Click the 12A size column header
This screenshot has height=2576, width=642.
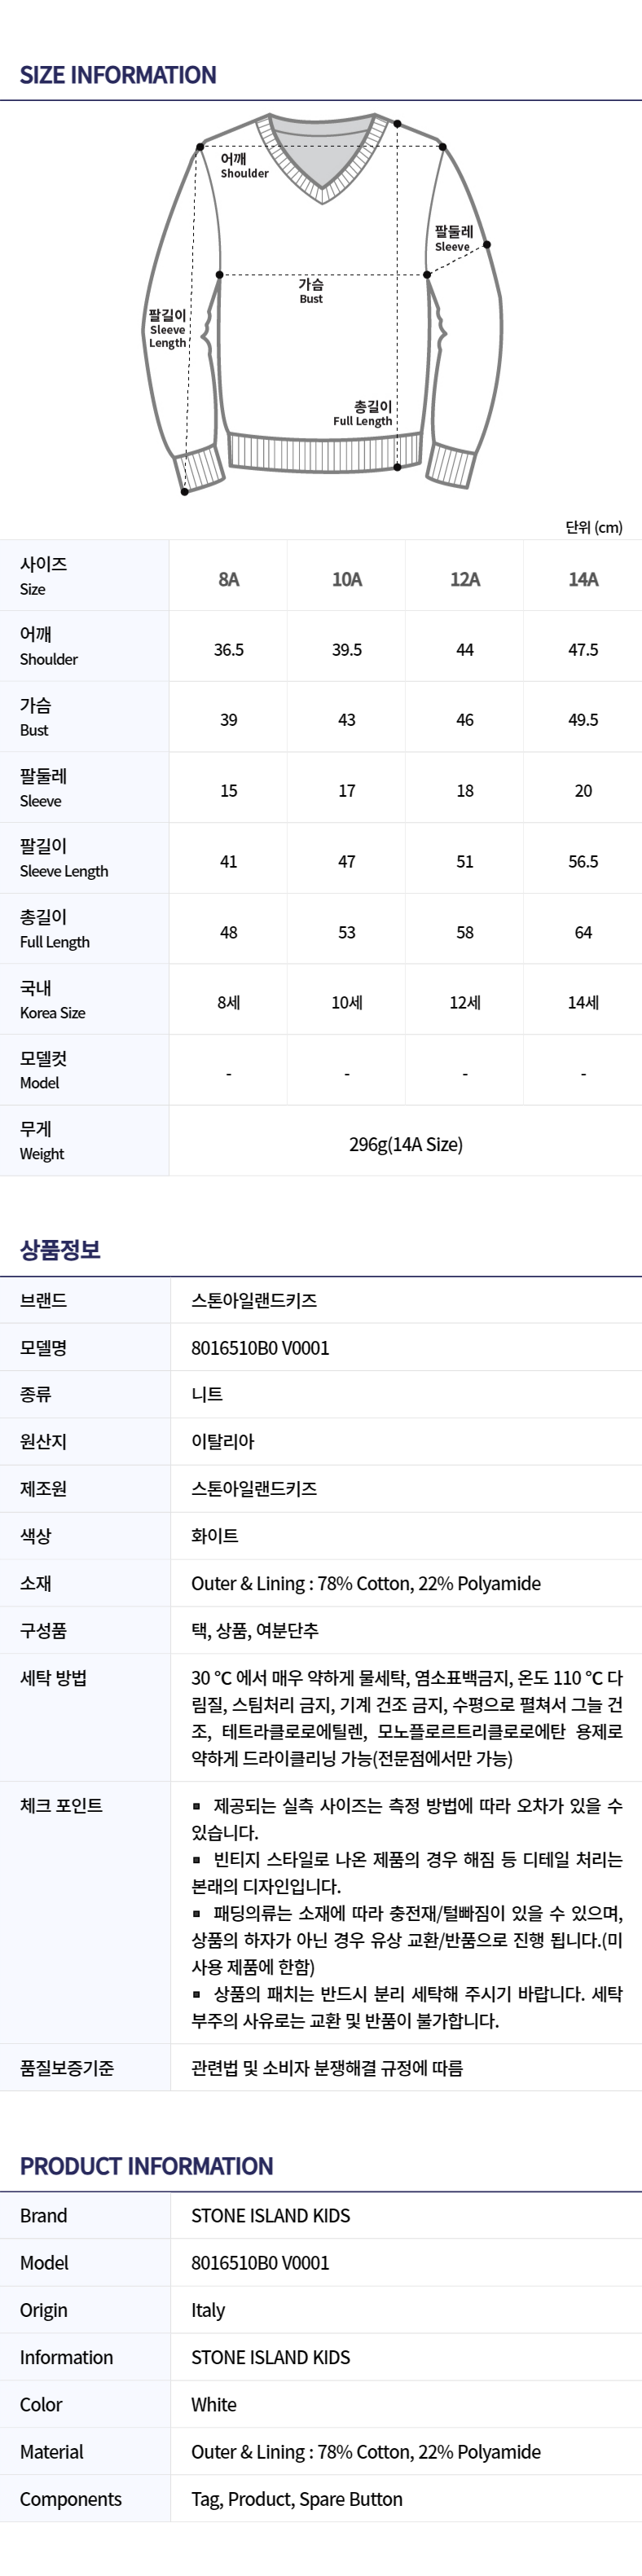tap(465, 579)
